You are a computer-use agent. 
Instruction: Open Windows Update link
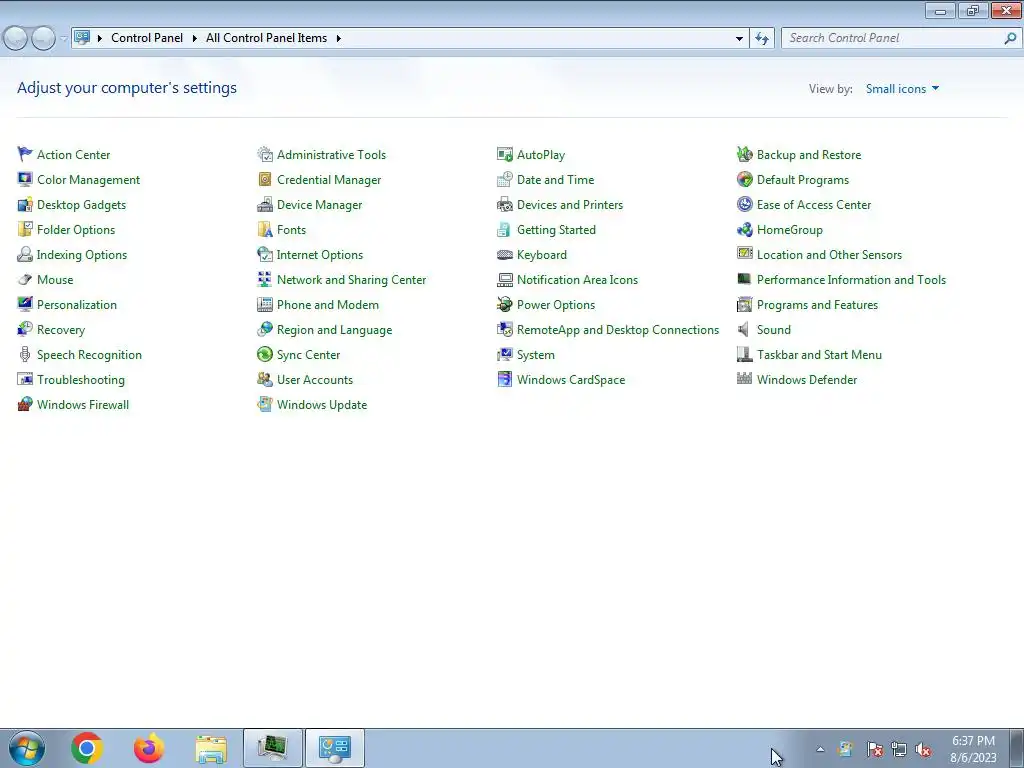321,404
